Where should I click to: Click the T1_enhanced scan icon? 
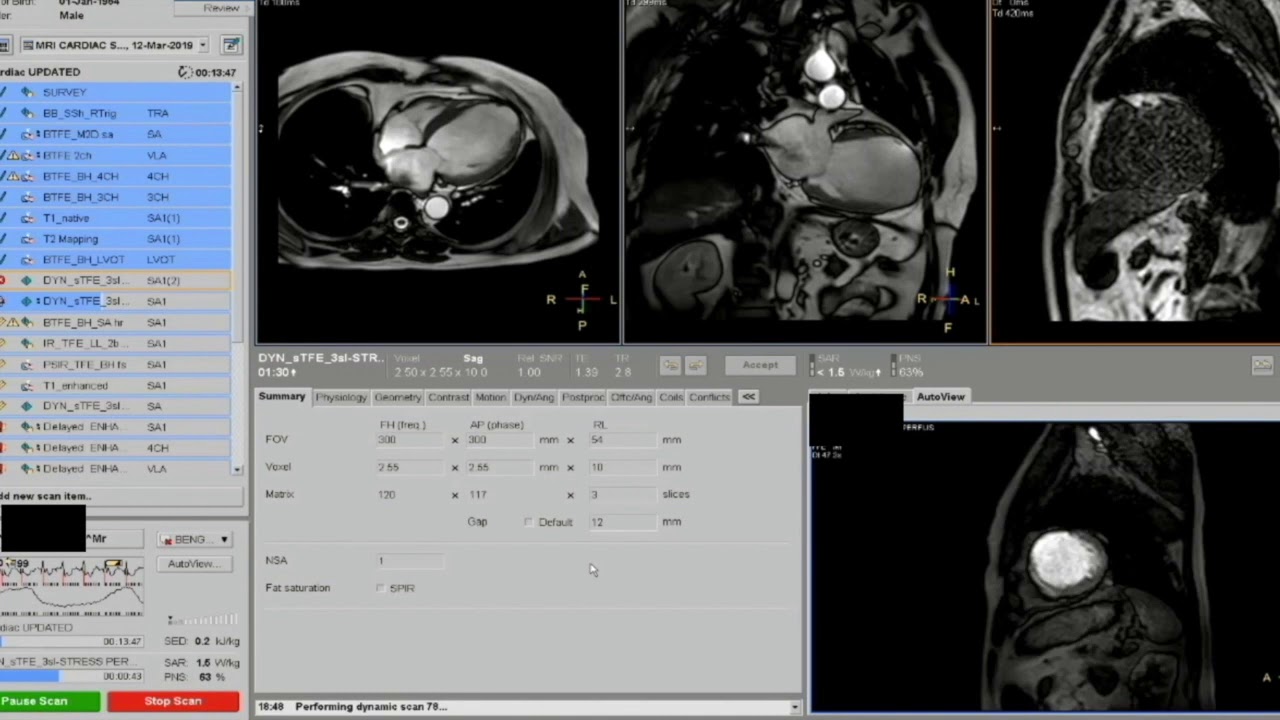(27, 385)
